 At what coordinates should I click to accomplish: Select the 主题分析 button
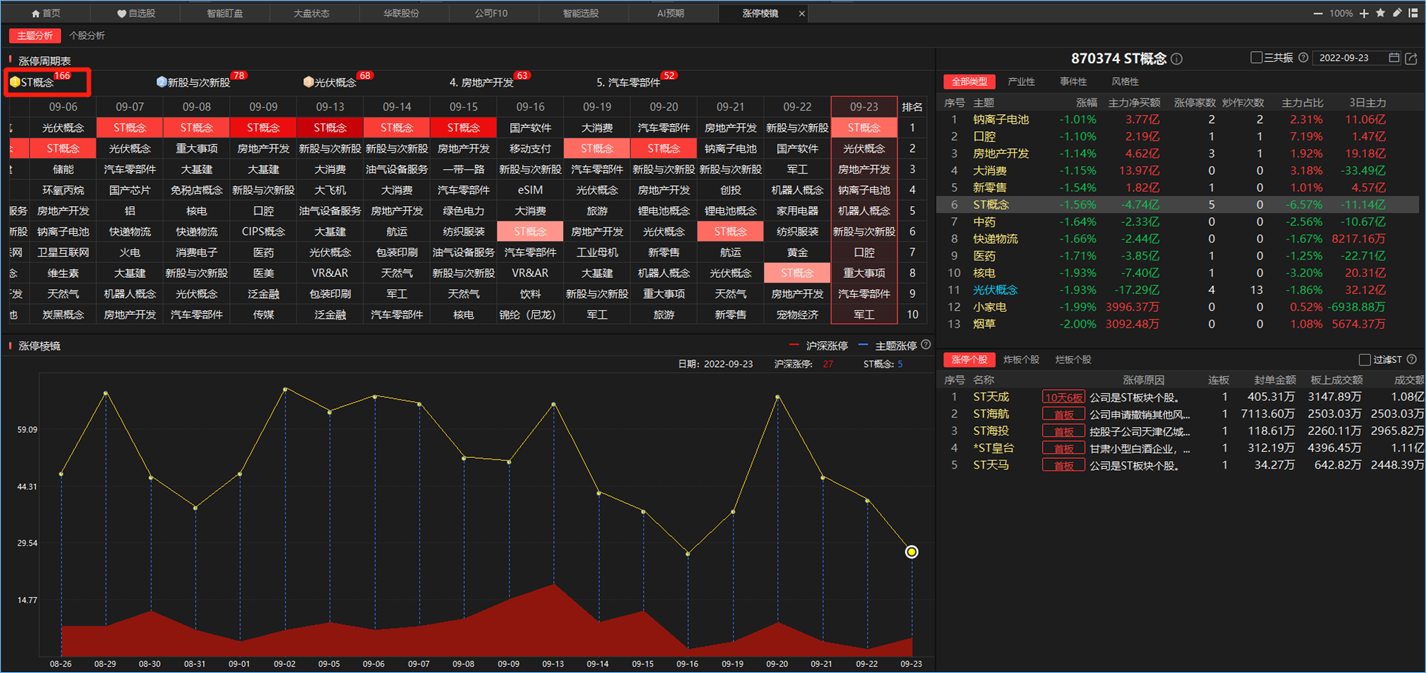tap(35, 35)
